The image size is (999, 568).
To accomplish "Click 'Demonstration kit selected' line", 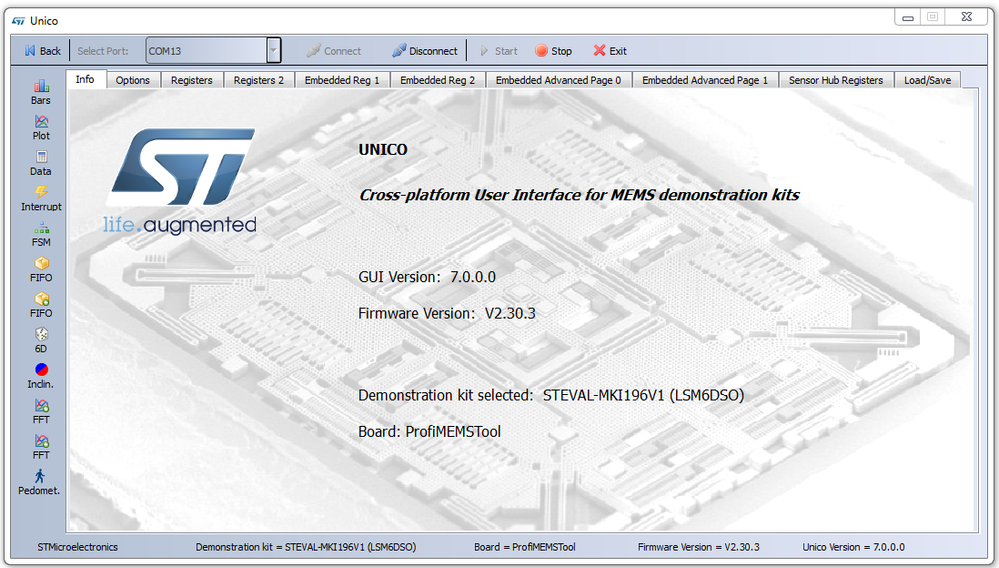I will click(x=551, y=395).
